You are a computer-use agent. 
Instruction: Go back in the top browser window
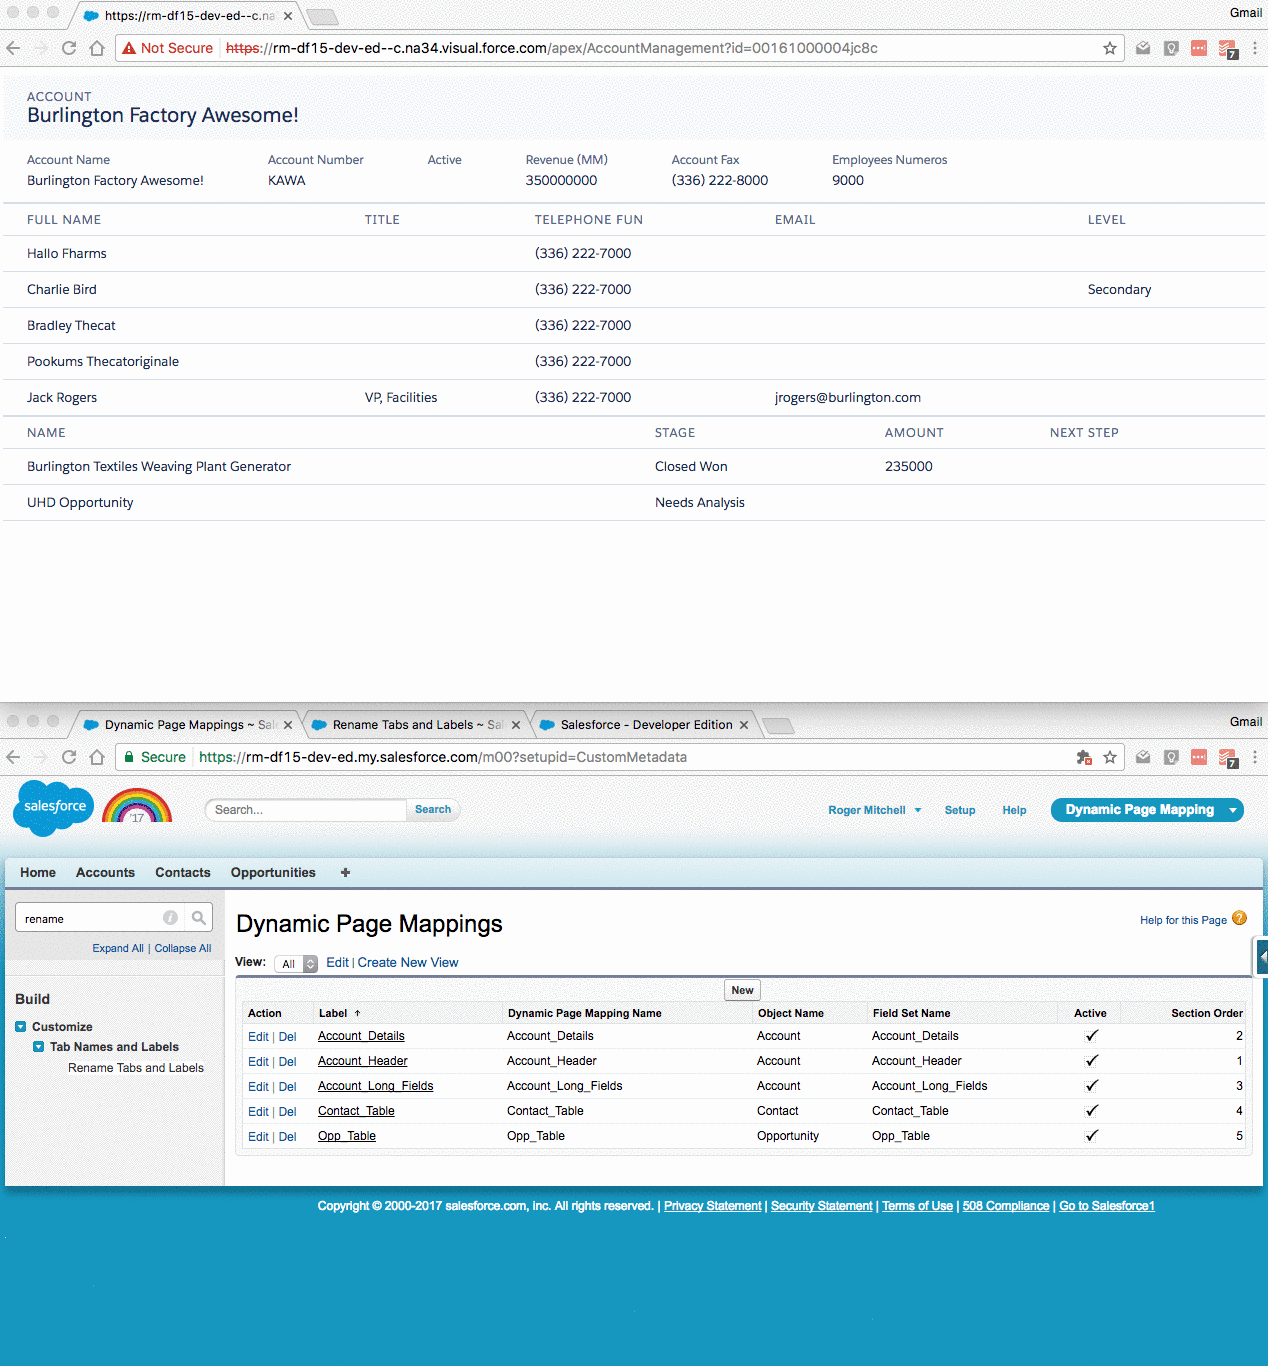tap(13, 48)
